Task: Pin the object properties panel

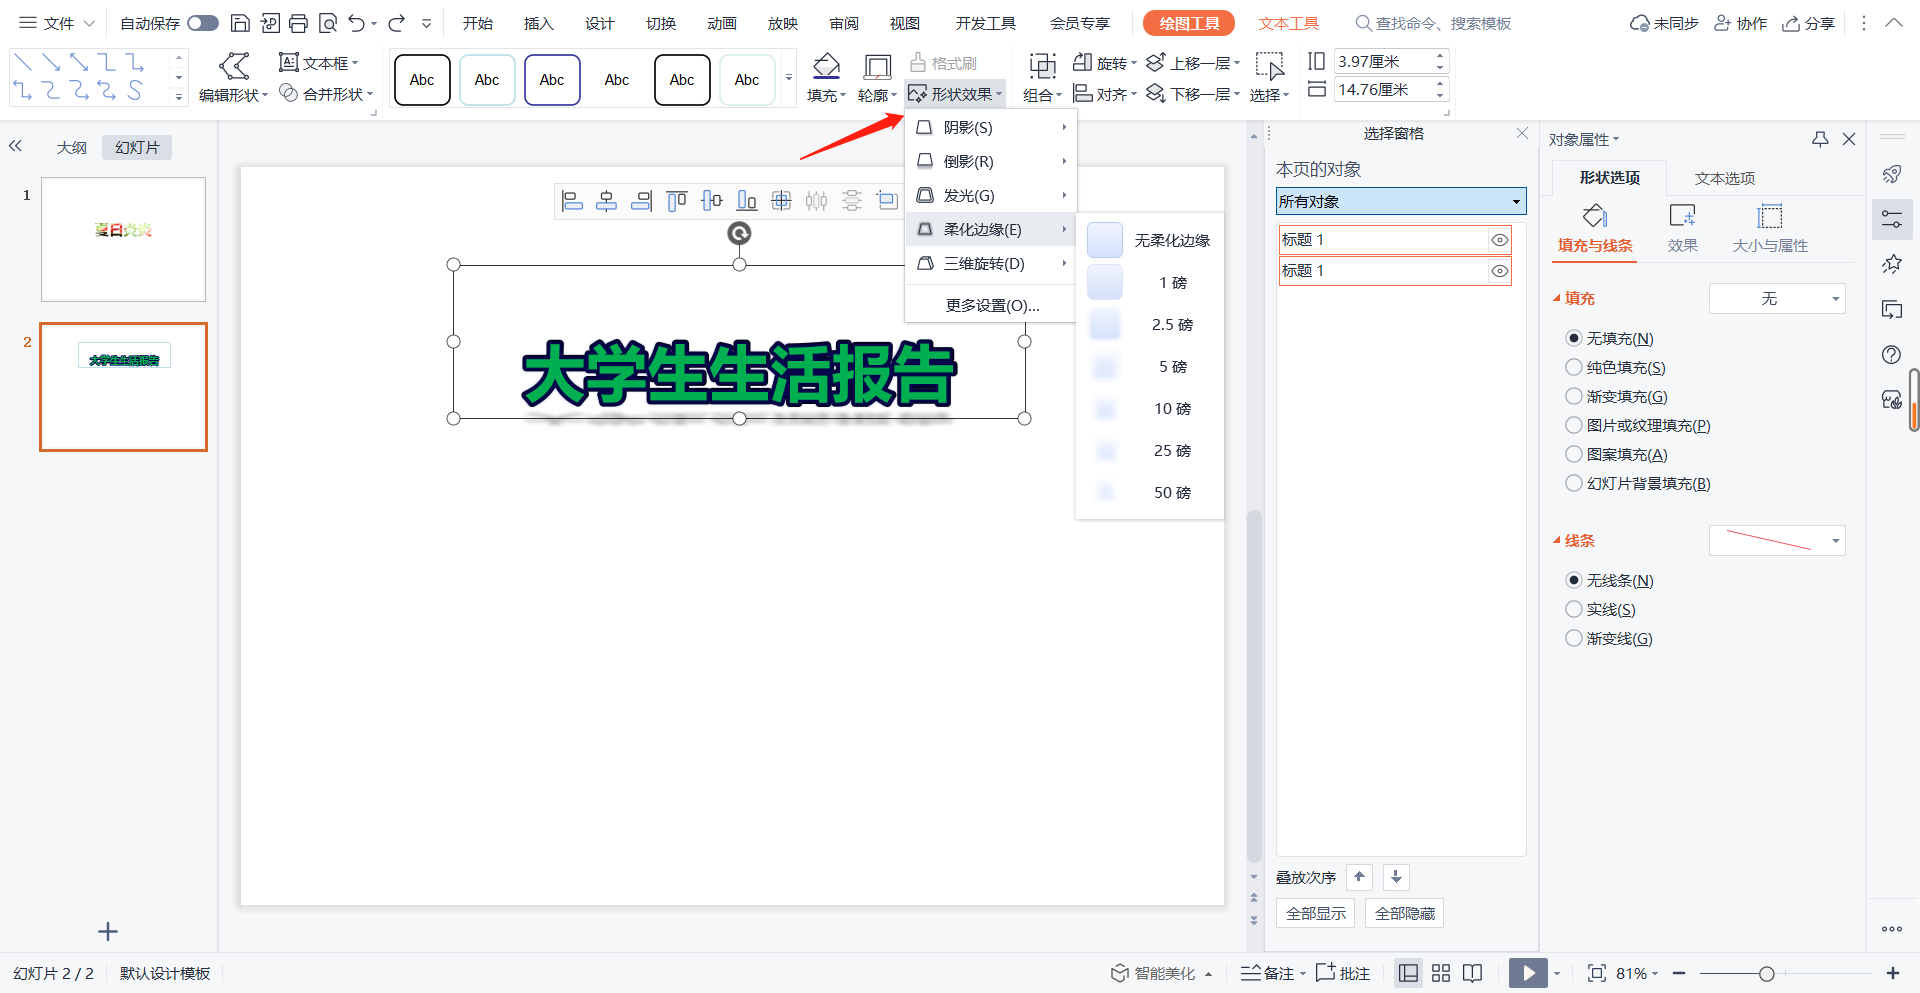Action: (1820, 139)
